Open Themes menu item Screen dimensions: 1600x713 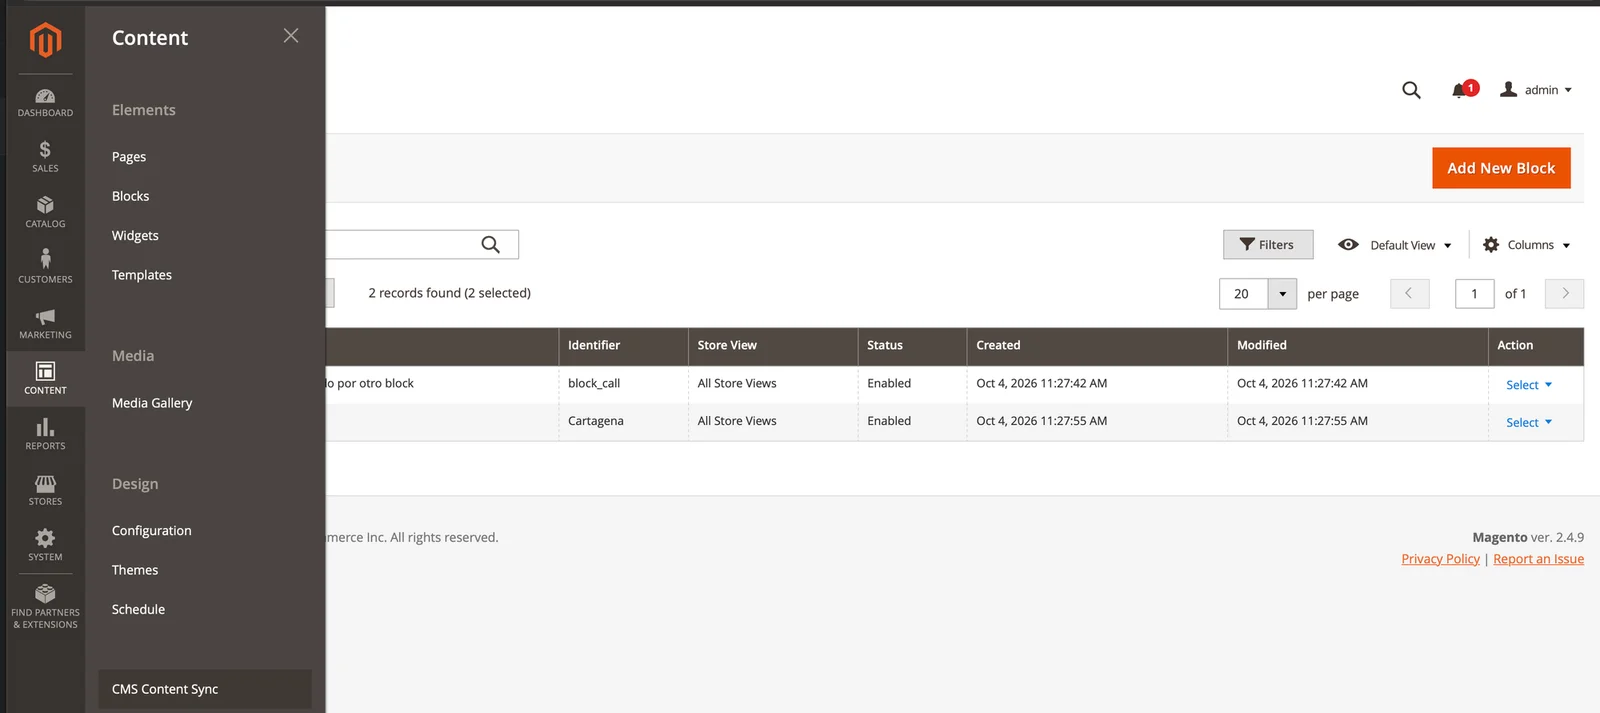135,570
